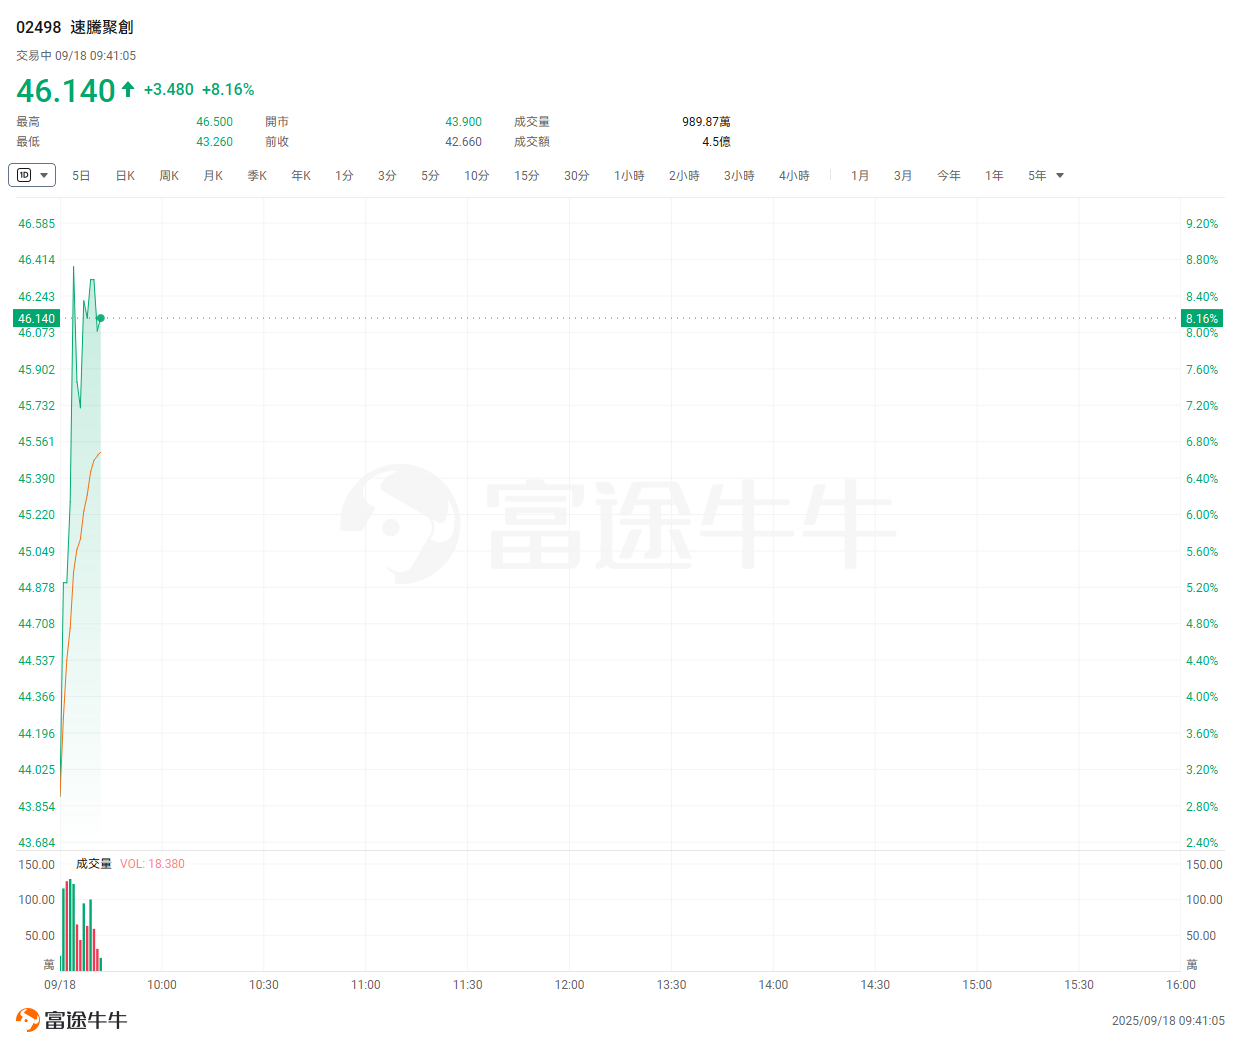
Task: Click the 成交量 value 989.87萬
Action: [706, 122]
